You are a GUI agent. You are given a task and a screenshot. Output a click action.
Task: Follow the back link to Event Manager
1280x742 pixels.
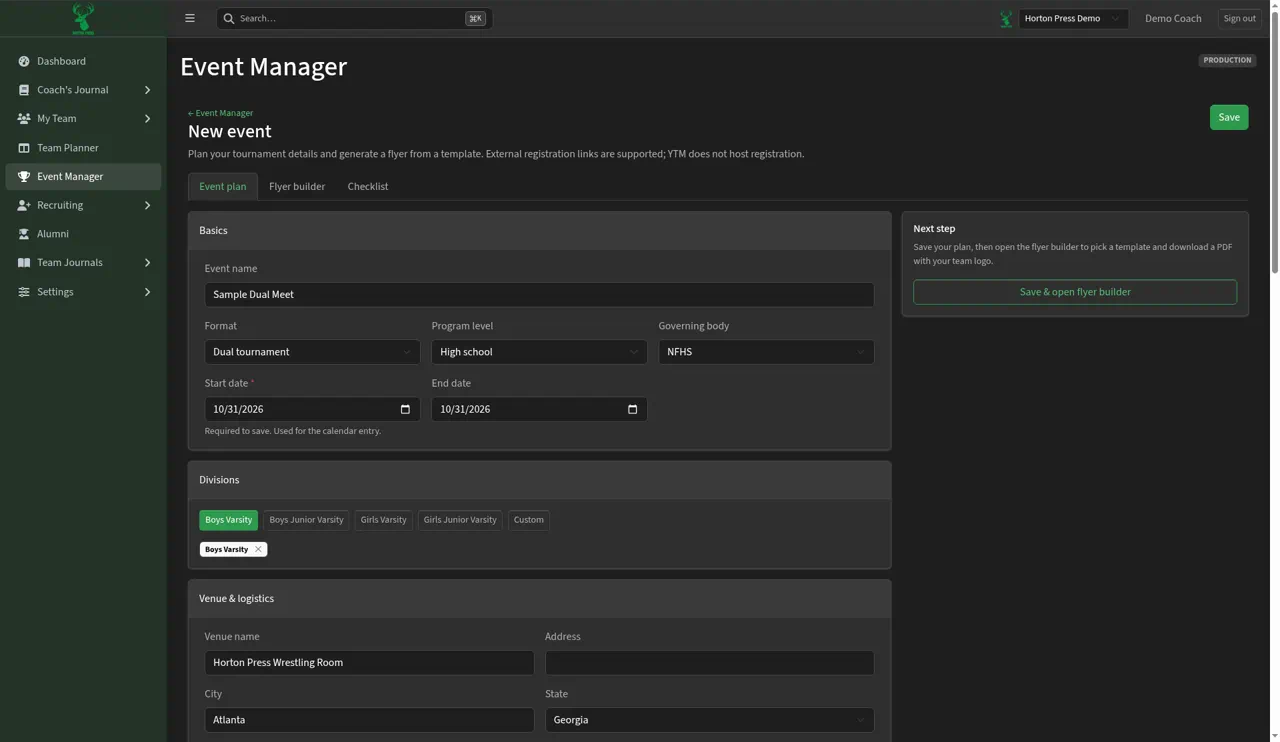pos(221,113)
